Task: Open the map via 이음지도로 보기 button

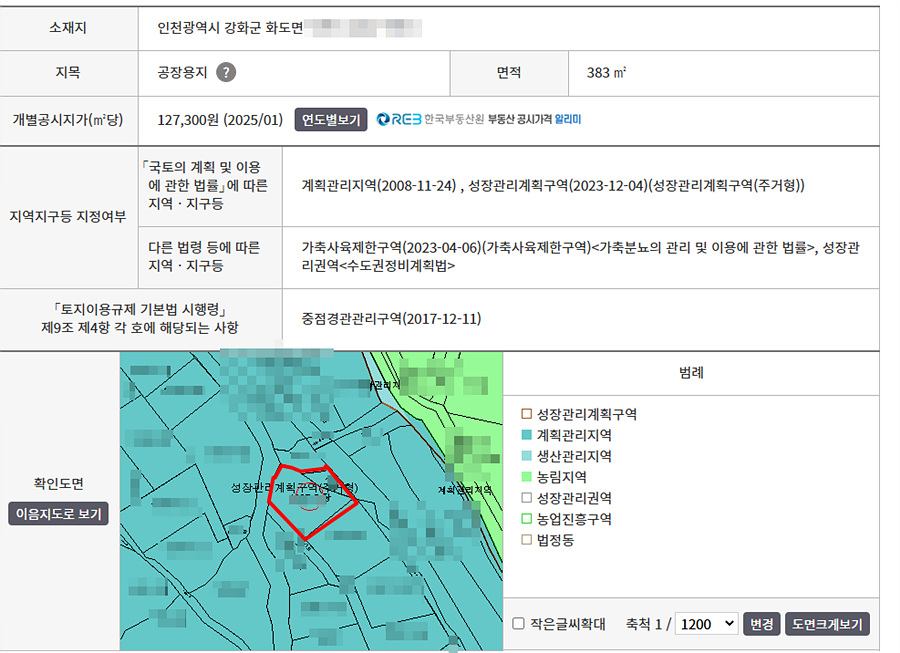Action: click(x=58, y=514)
